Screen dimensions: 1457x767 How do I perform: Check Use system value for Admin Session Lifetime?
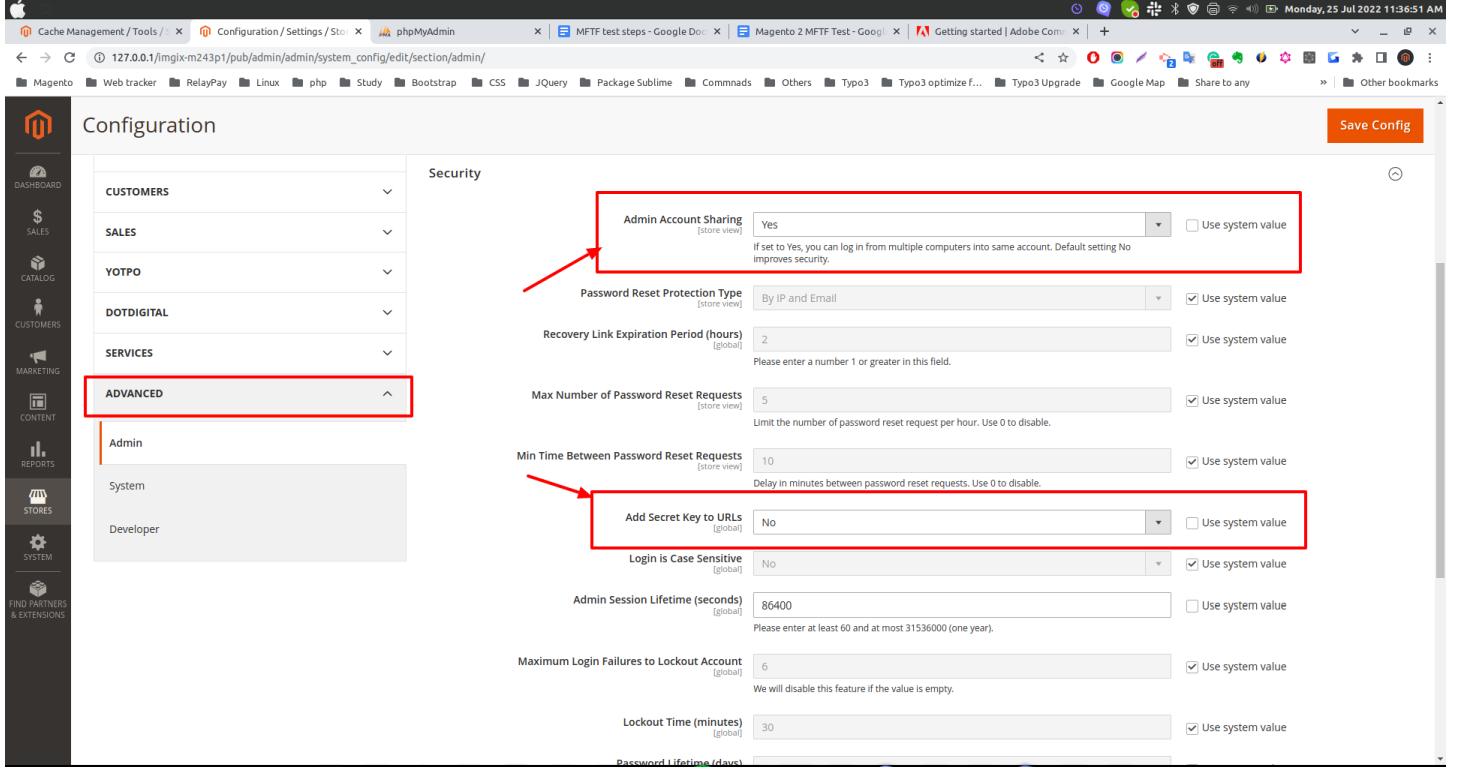pos(1192,605)
